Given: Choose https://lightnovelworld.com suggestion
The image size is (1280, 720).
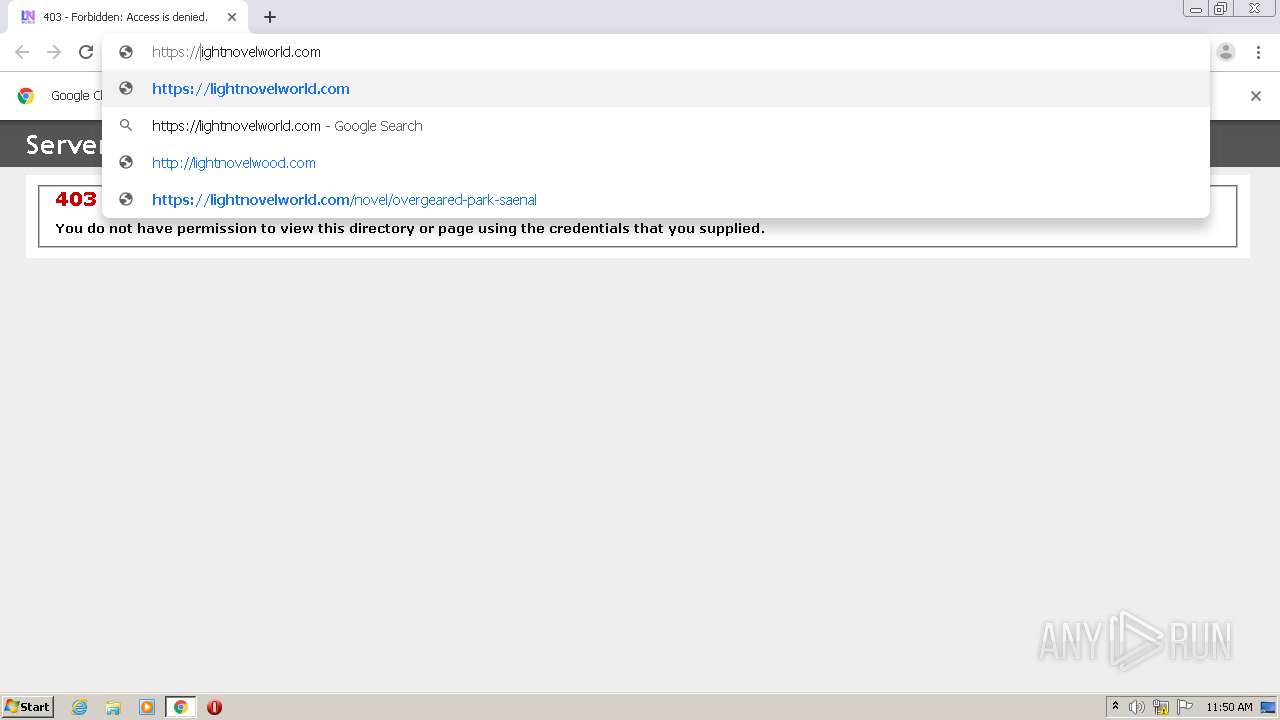Looking at the screenshot, I should (x=656, y=89).
